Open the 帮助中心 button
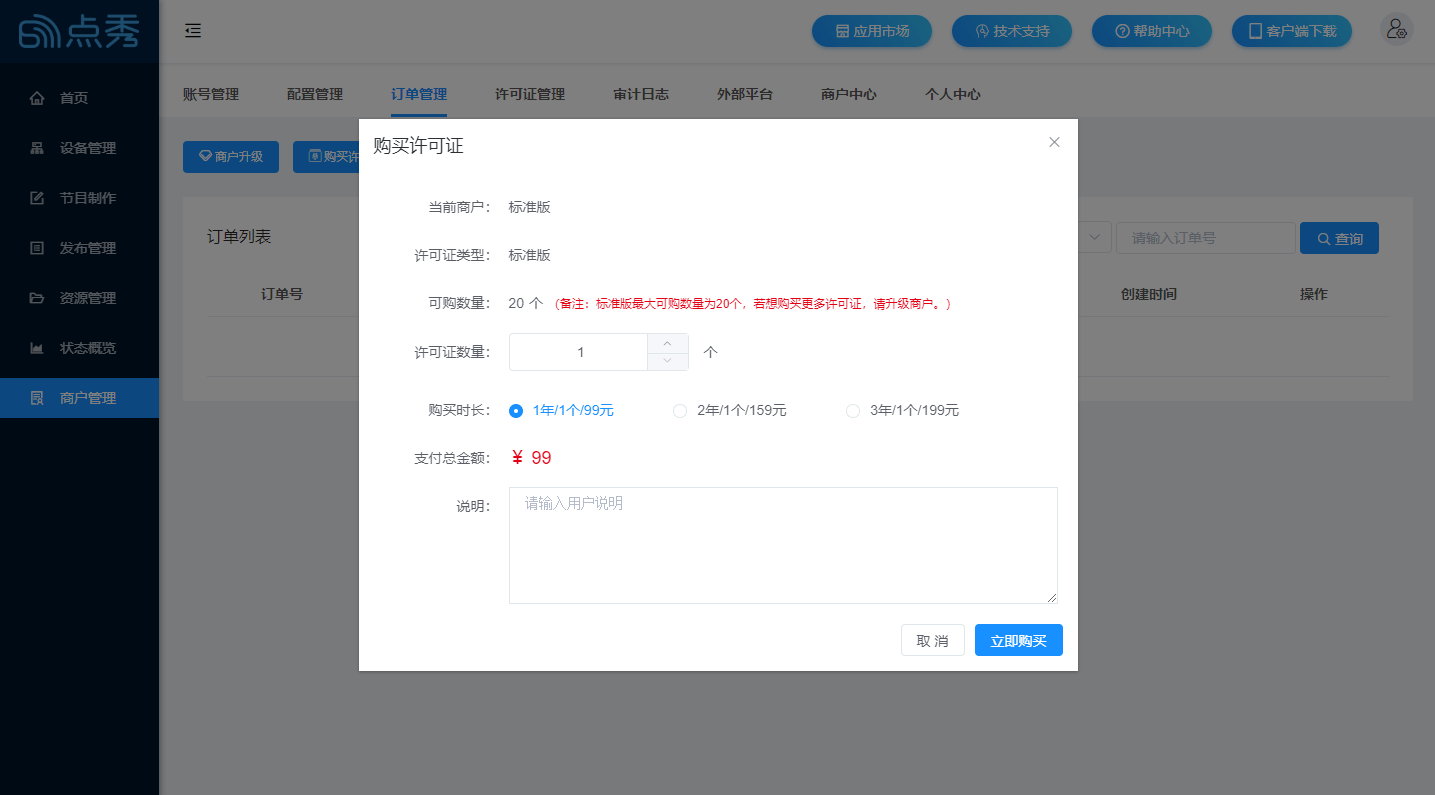This screenshot has height=795, width=1435. (x=1152, y=31)
